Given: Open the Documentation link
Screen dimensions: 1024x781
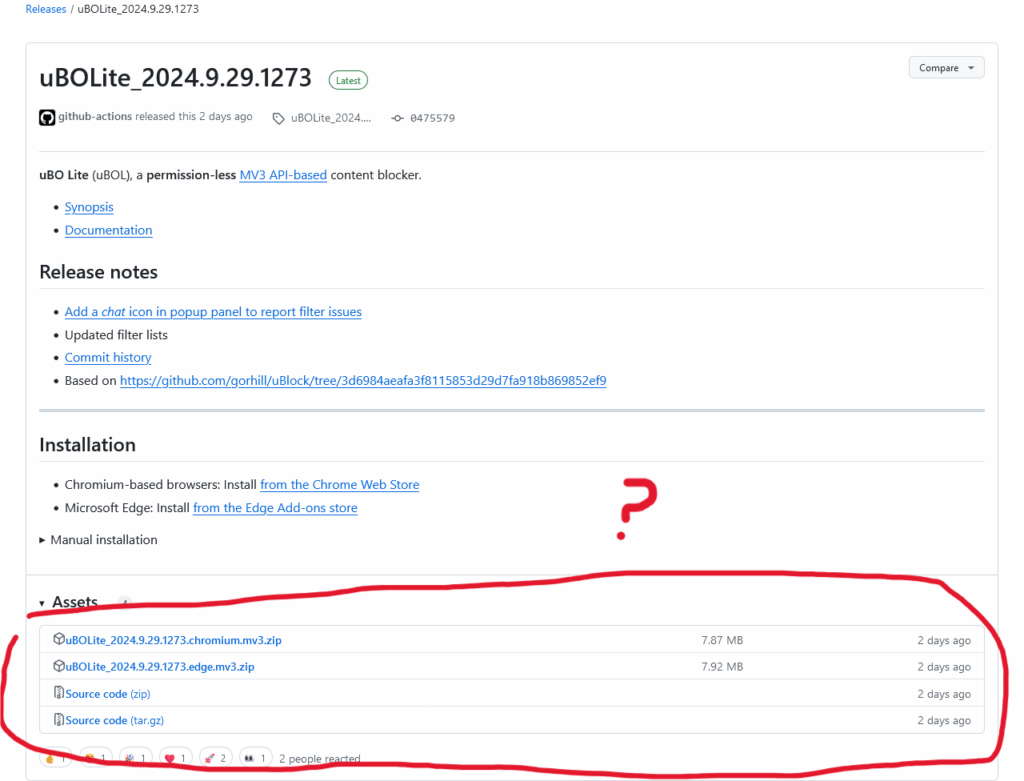Looking at the screenshot, I should (x=108, y=231).
